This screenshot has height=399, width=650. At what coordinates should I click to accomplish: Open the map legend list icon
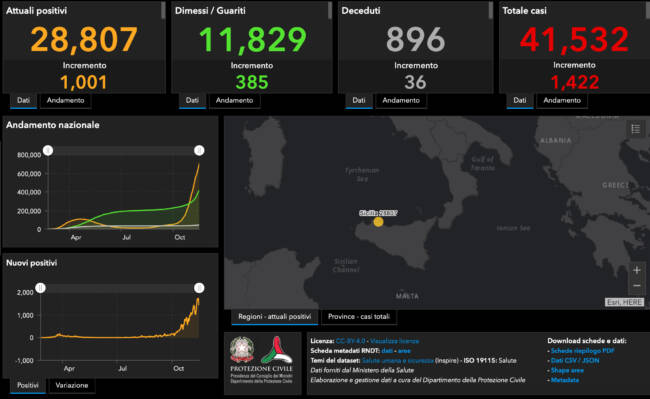tap(635, 129)
